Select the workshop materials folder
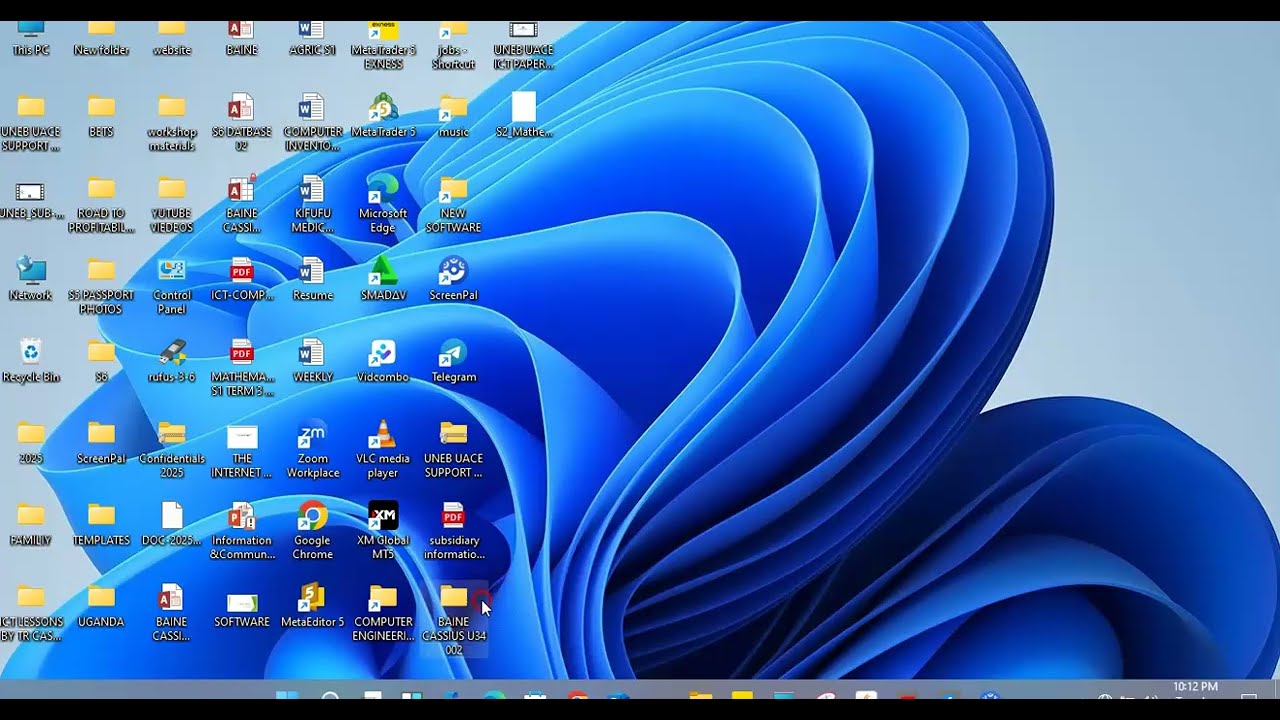Viewport: 1280px width, 720px height. [x=172, y=123]
